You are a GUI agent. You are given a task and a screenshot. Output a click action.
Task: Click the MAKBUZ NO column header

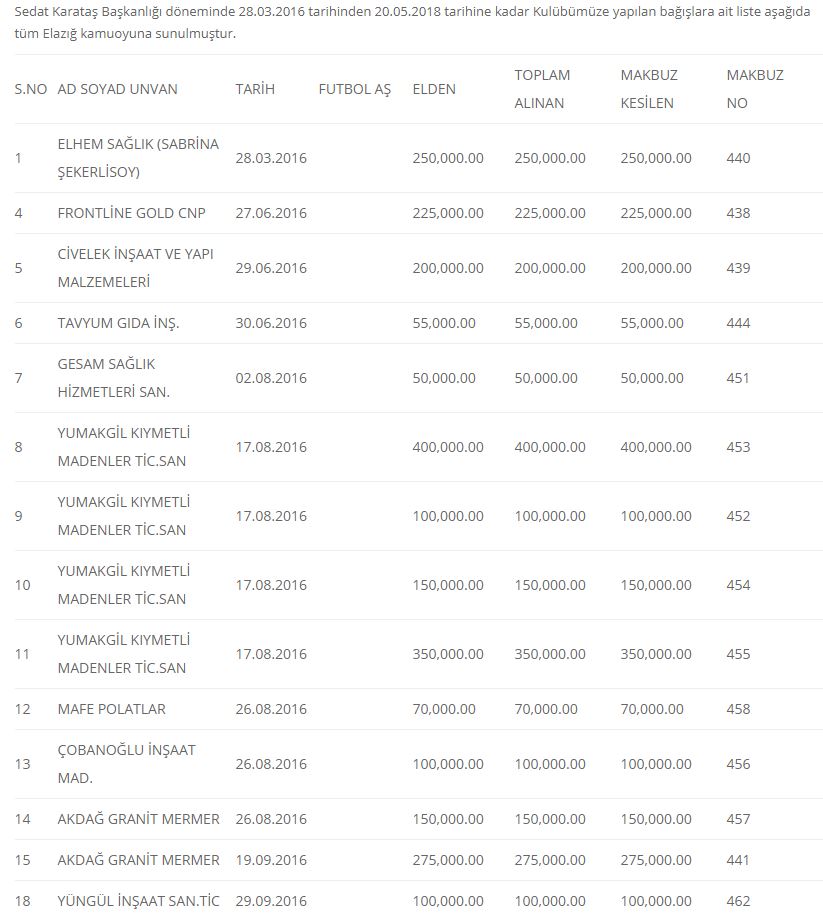tap(754, 89)
